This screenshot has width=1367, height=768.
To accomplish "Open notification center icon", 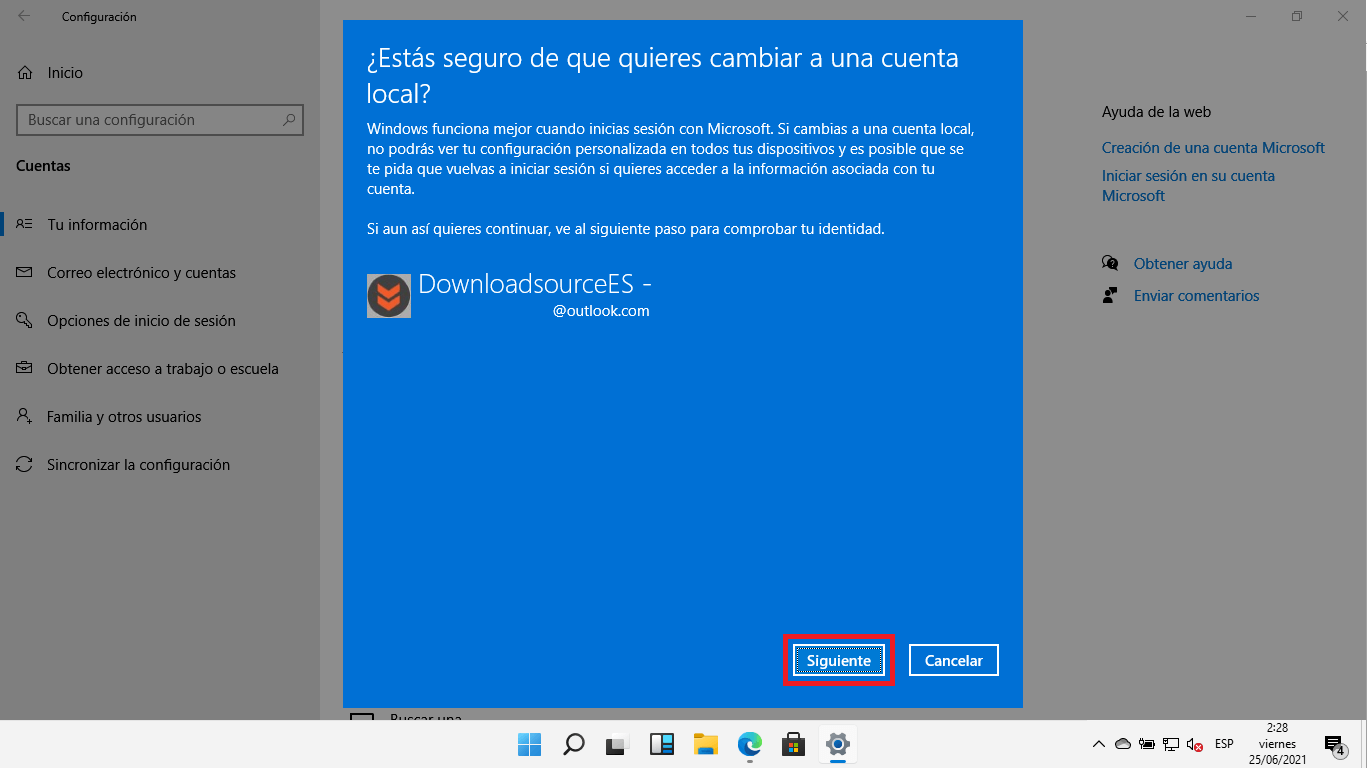I will click(1335, 744).
